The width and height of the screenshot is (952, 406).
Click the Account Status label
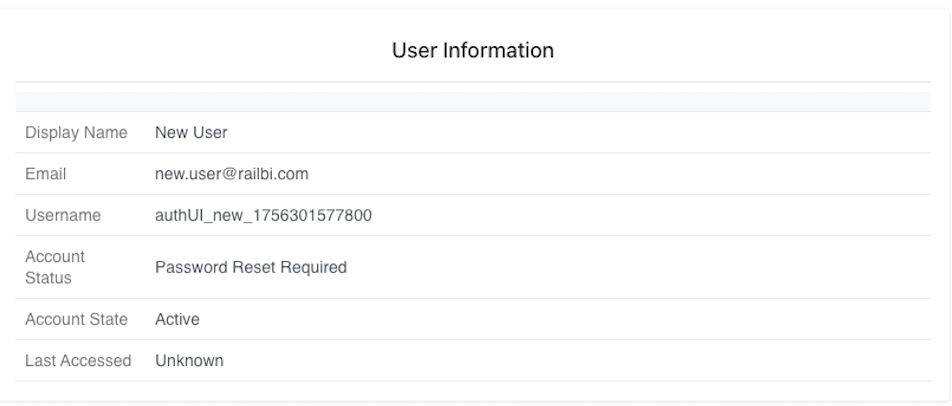pos(55,267)
